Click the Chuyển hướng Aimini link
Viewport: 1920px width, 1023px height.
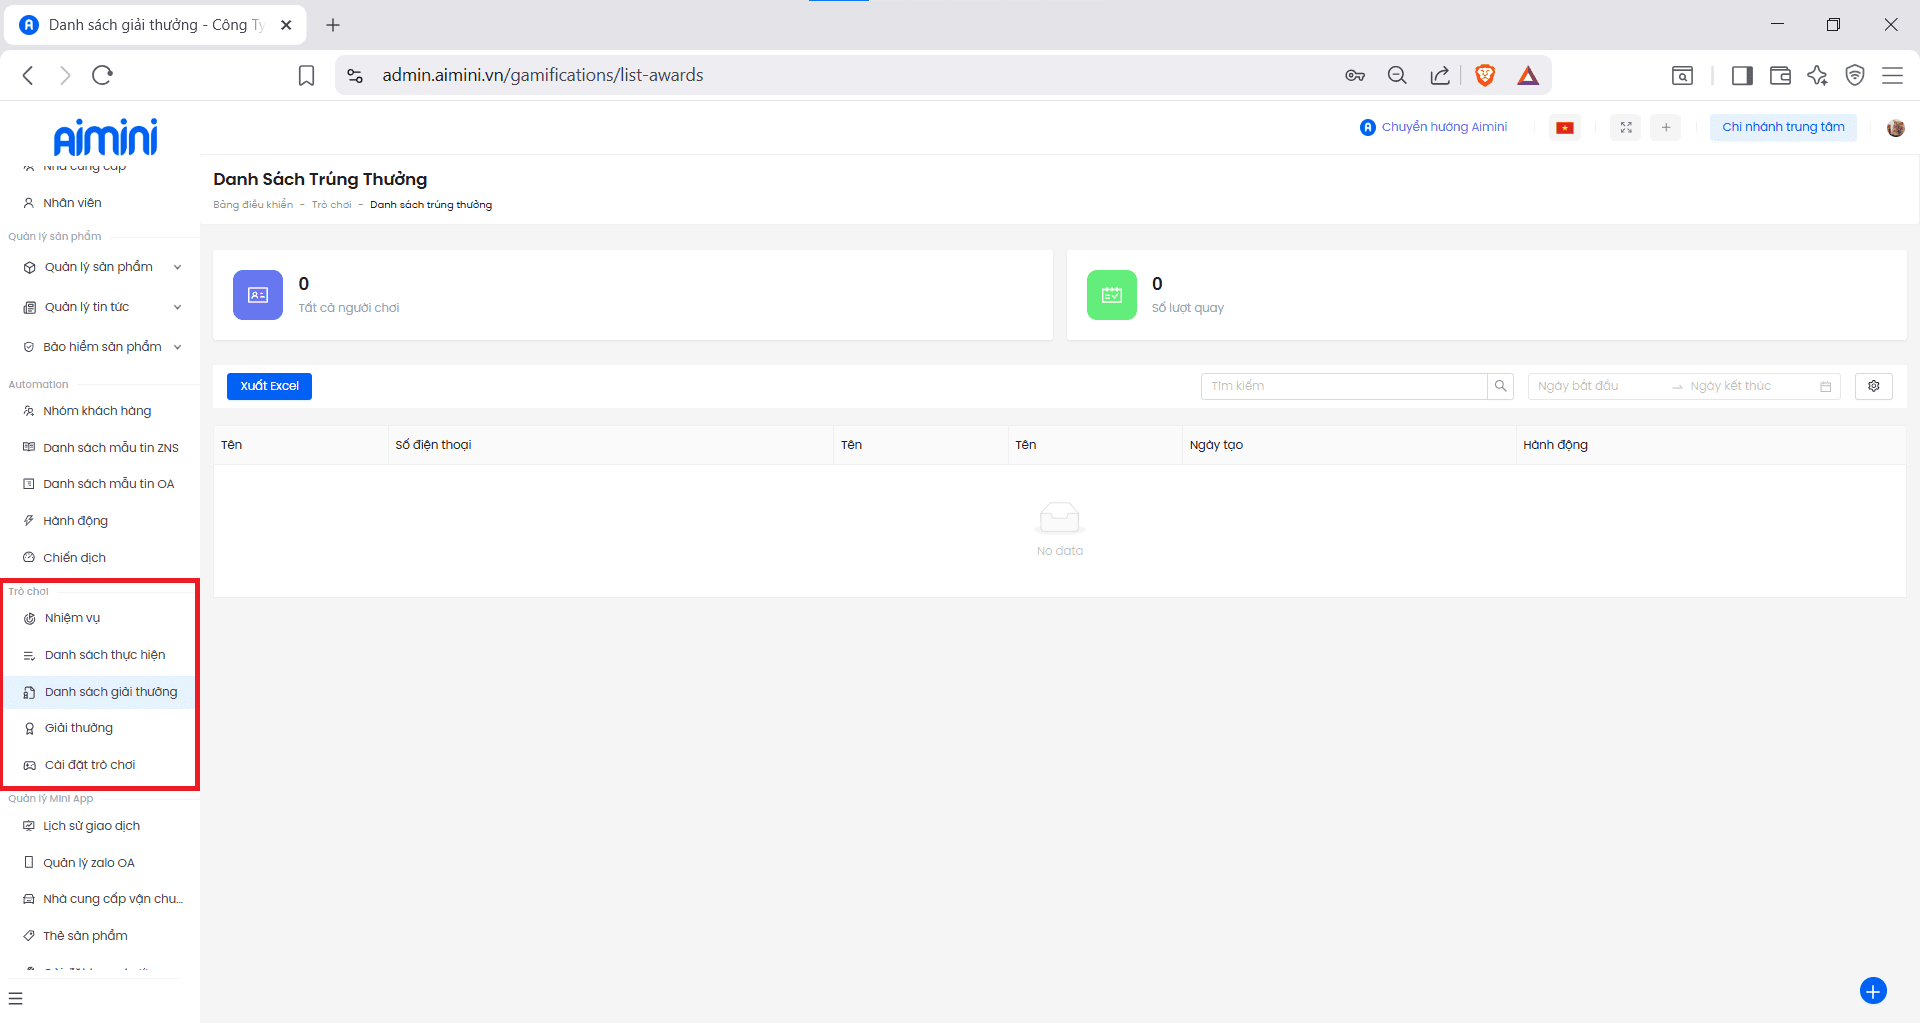pos(1434,127)
